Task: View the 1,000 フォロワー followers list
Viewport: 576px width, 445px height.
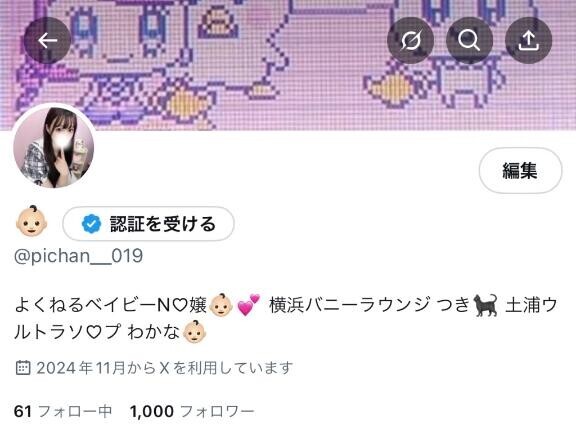Action: click(x=192, y=411)
